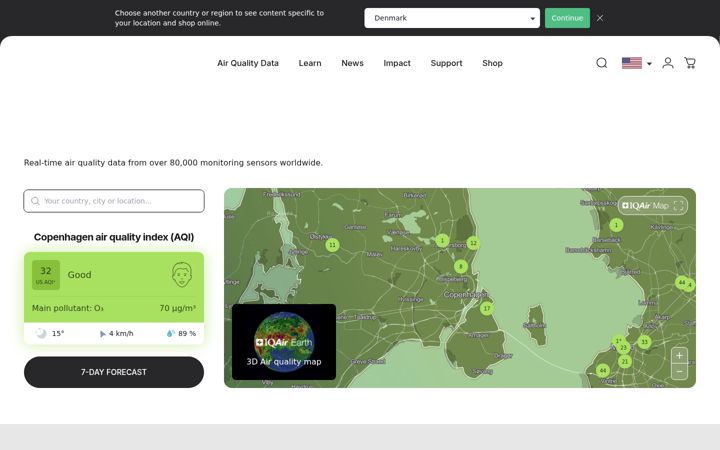Click the 7-DAY FORECAST button
The image size is (720, 450).
tap(114, 372)
